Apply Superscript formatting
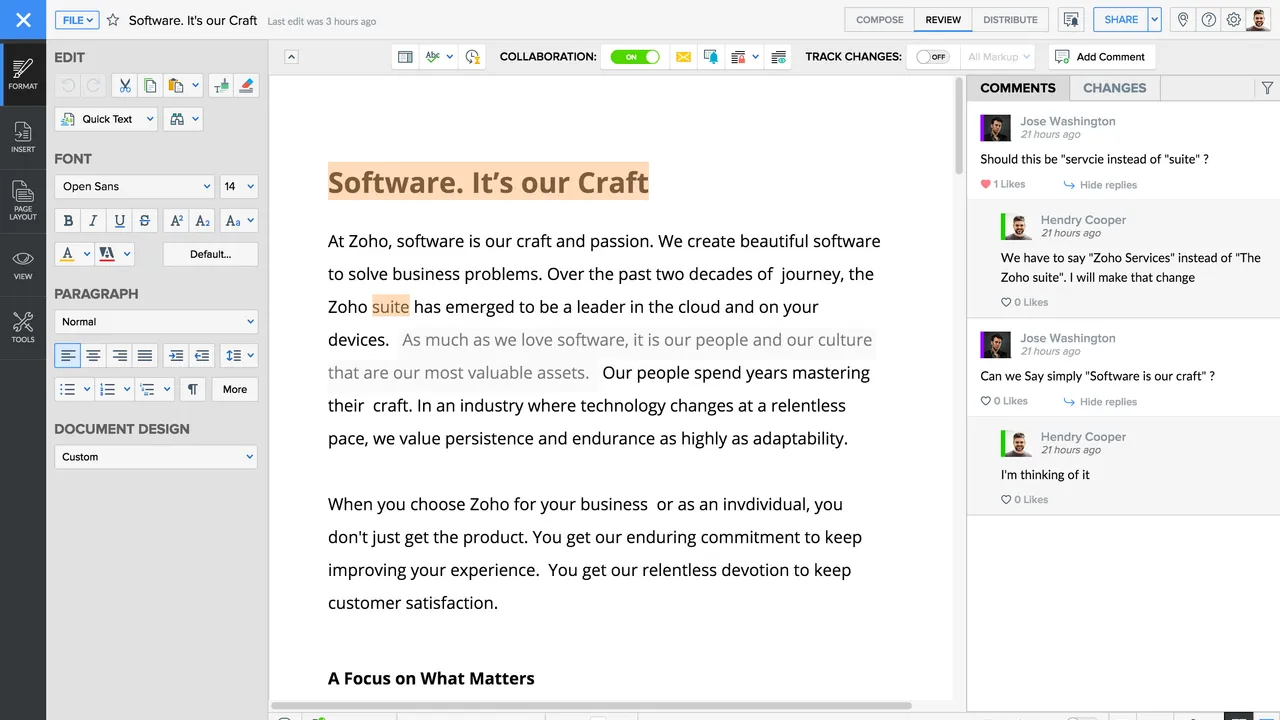Screen dimensions: 1280x720 pos(176,221)
